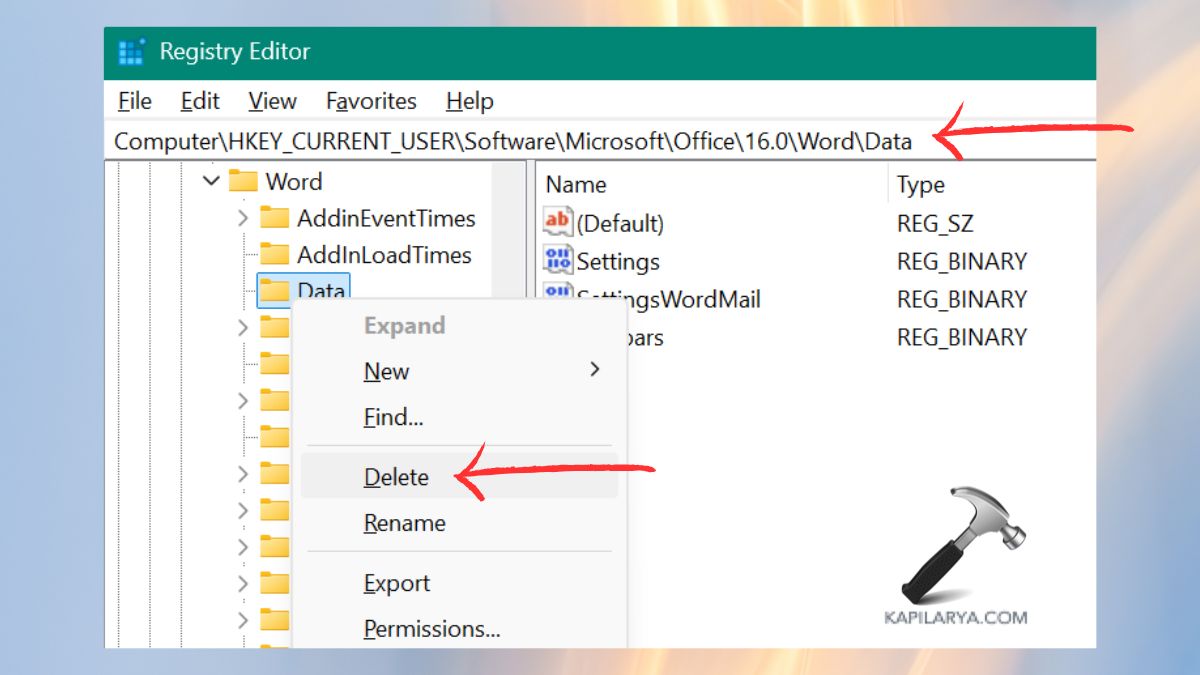Click the AddinEventTimes folder icon
This screenshot has height=675, width=1200.
[274, 218]
